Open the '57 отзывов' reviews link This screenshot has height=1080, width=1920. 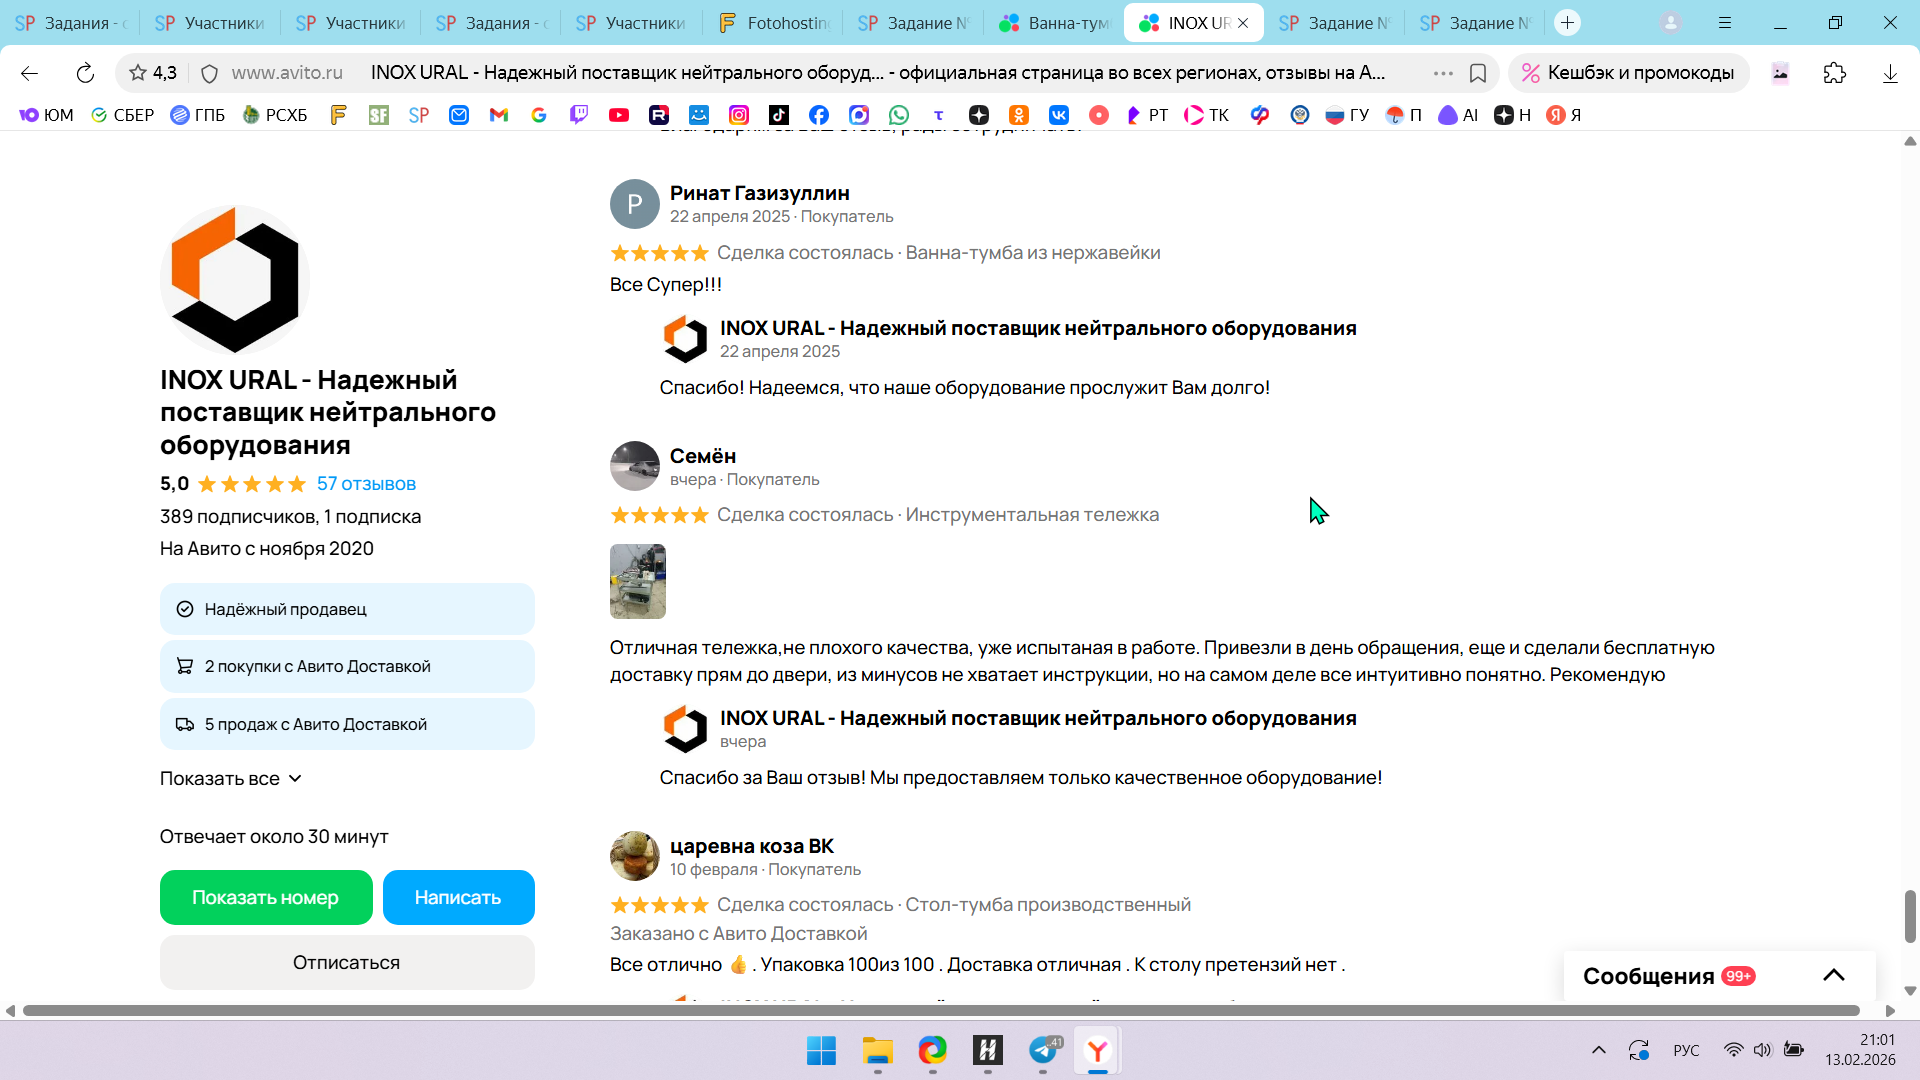pyautogui.click(x=366, y=484)
